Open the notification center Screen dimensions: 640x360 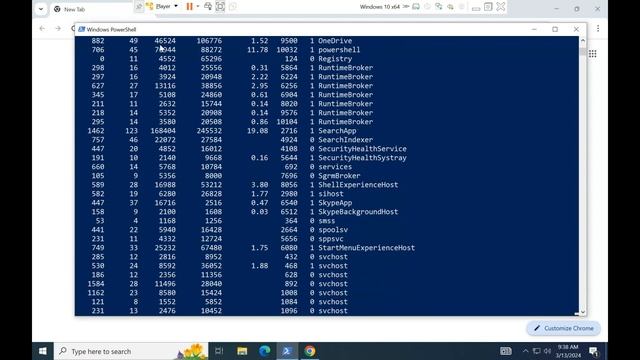tap(593, 351)
